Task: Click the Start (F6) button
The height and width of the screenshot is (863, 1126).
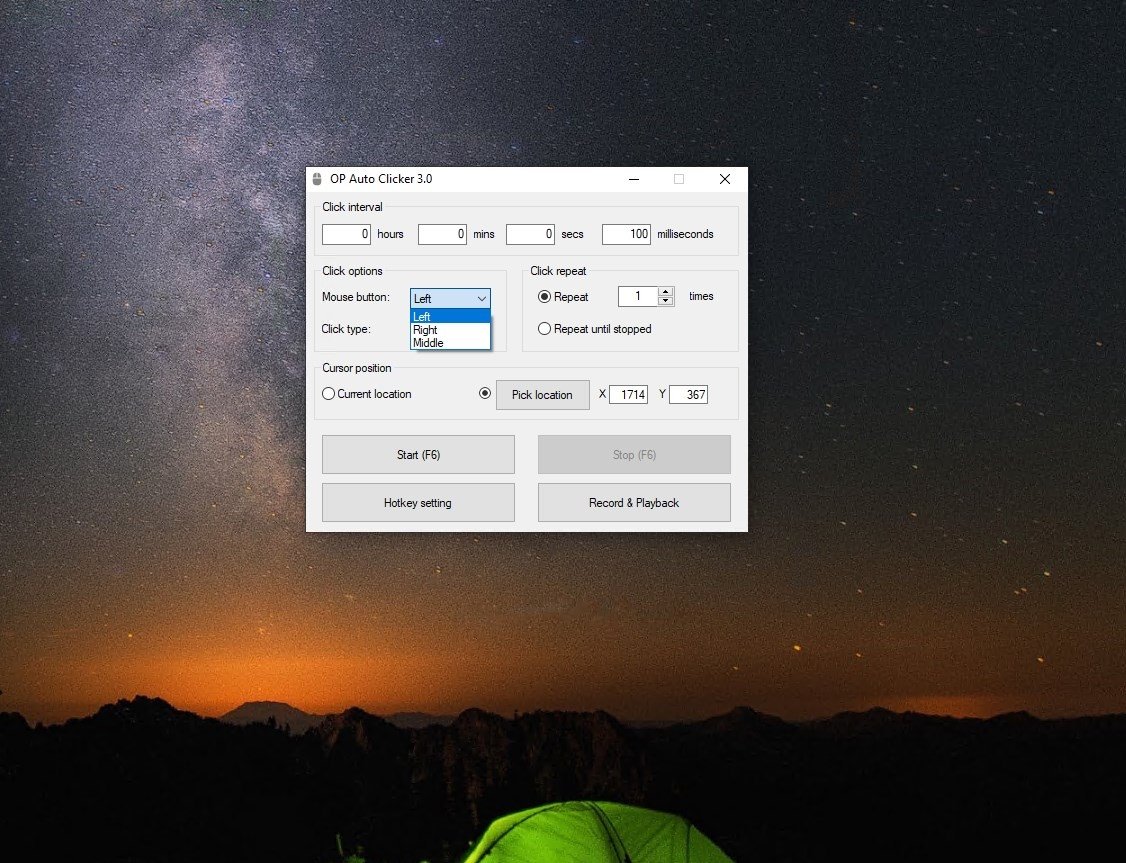Action: [x=418, y=454]
